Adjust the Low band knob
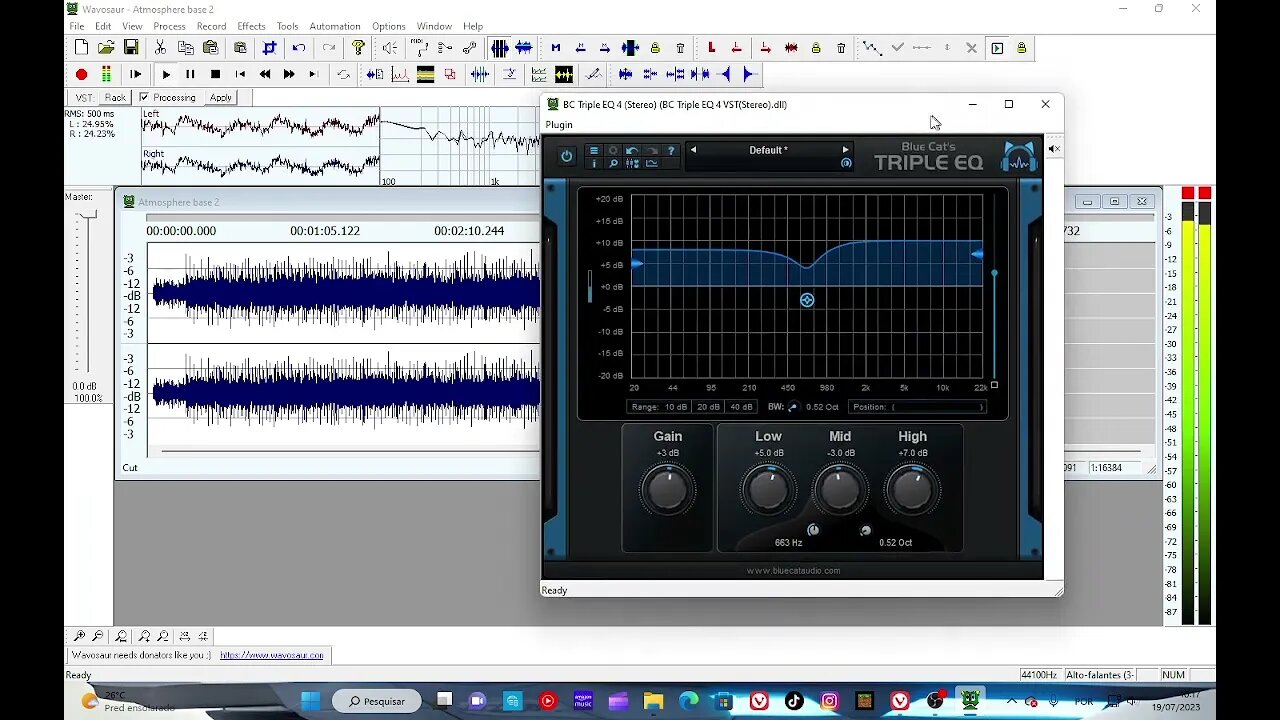 pyautogui.click(x=767, y=490)
